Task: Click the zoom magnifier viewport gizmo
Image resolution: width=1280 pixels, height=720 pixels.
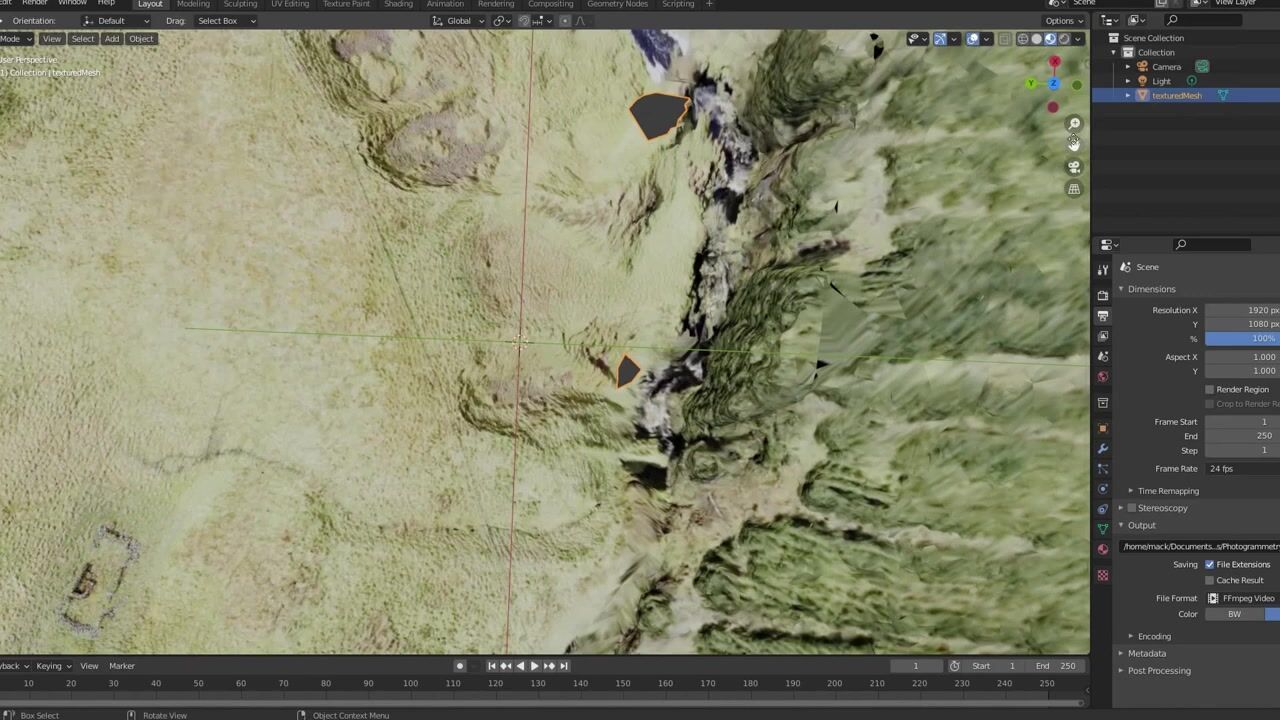Action: coord(1074,124)
